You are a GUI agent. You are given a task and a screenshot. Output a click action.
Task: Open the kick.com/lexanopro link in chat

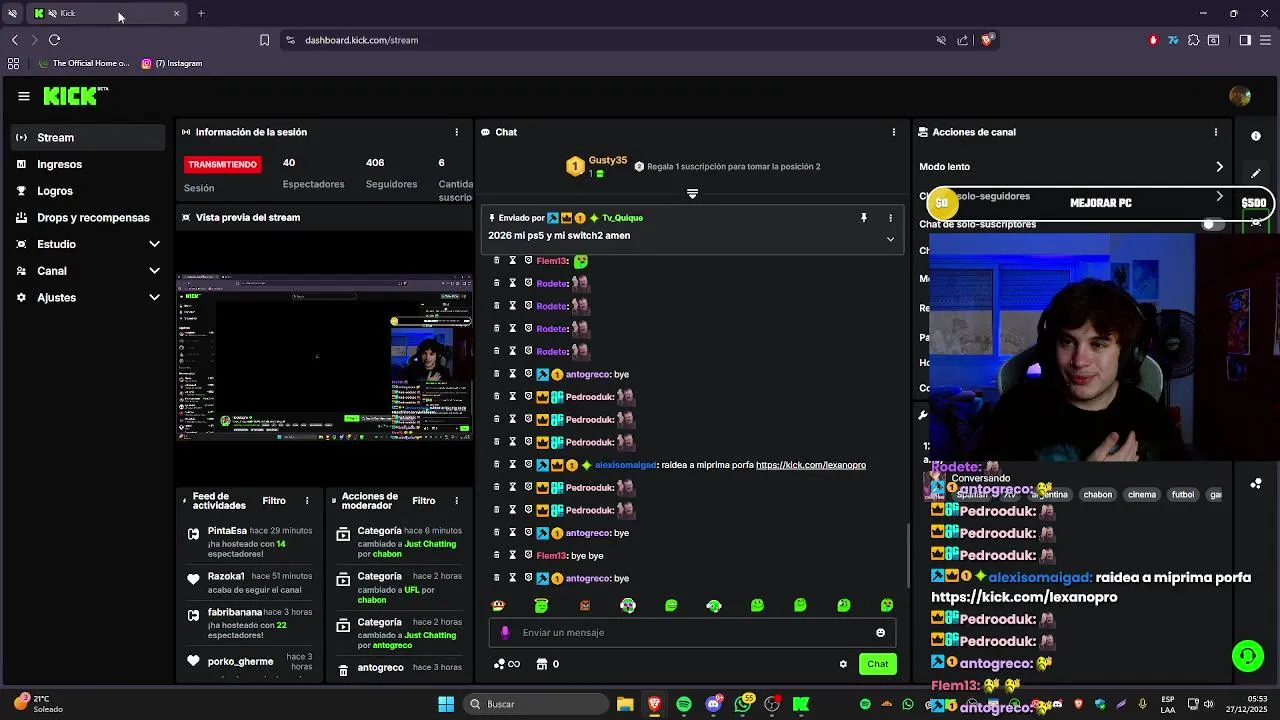pyautogui.click(x=811, y=465)
